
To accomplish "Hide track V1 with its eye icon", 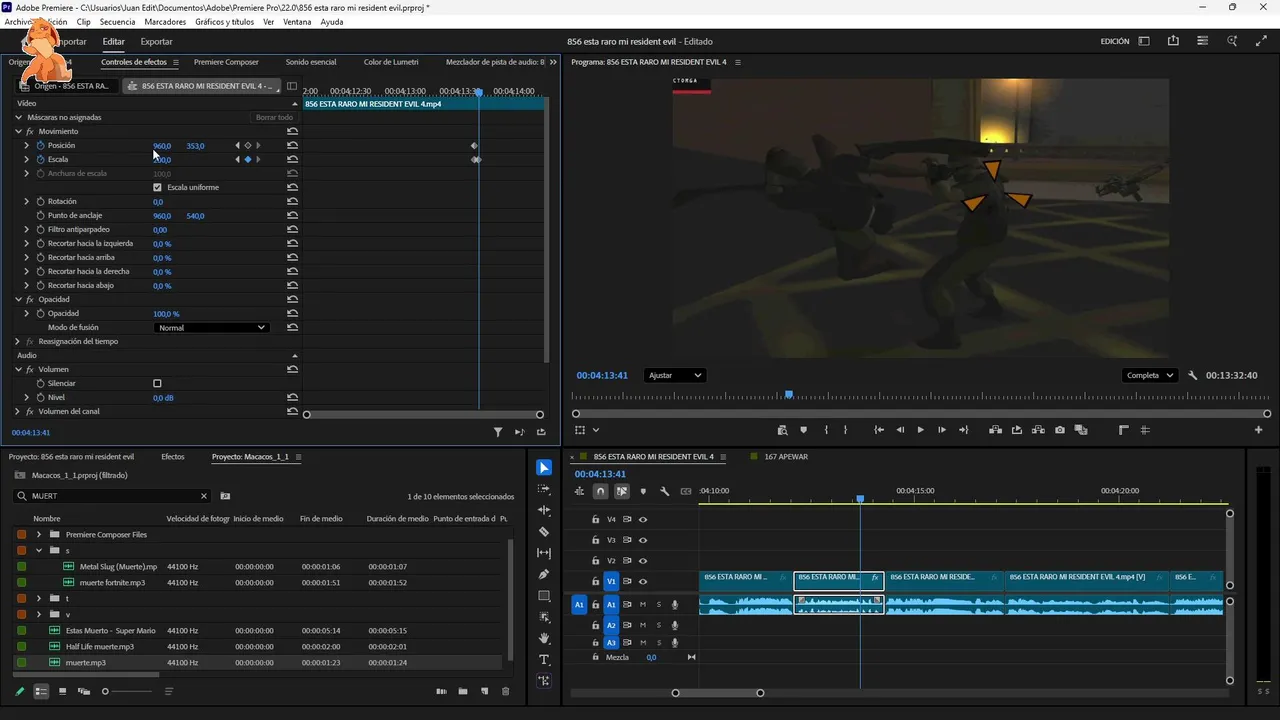I will pyautogui.click(x=643, y=581).
